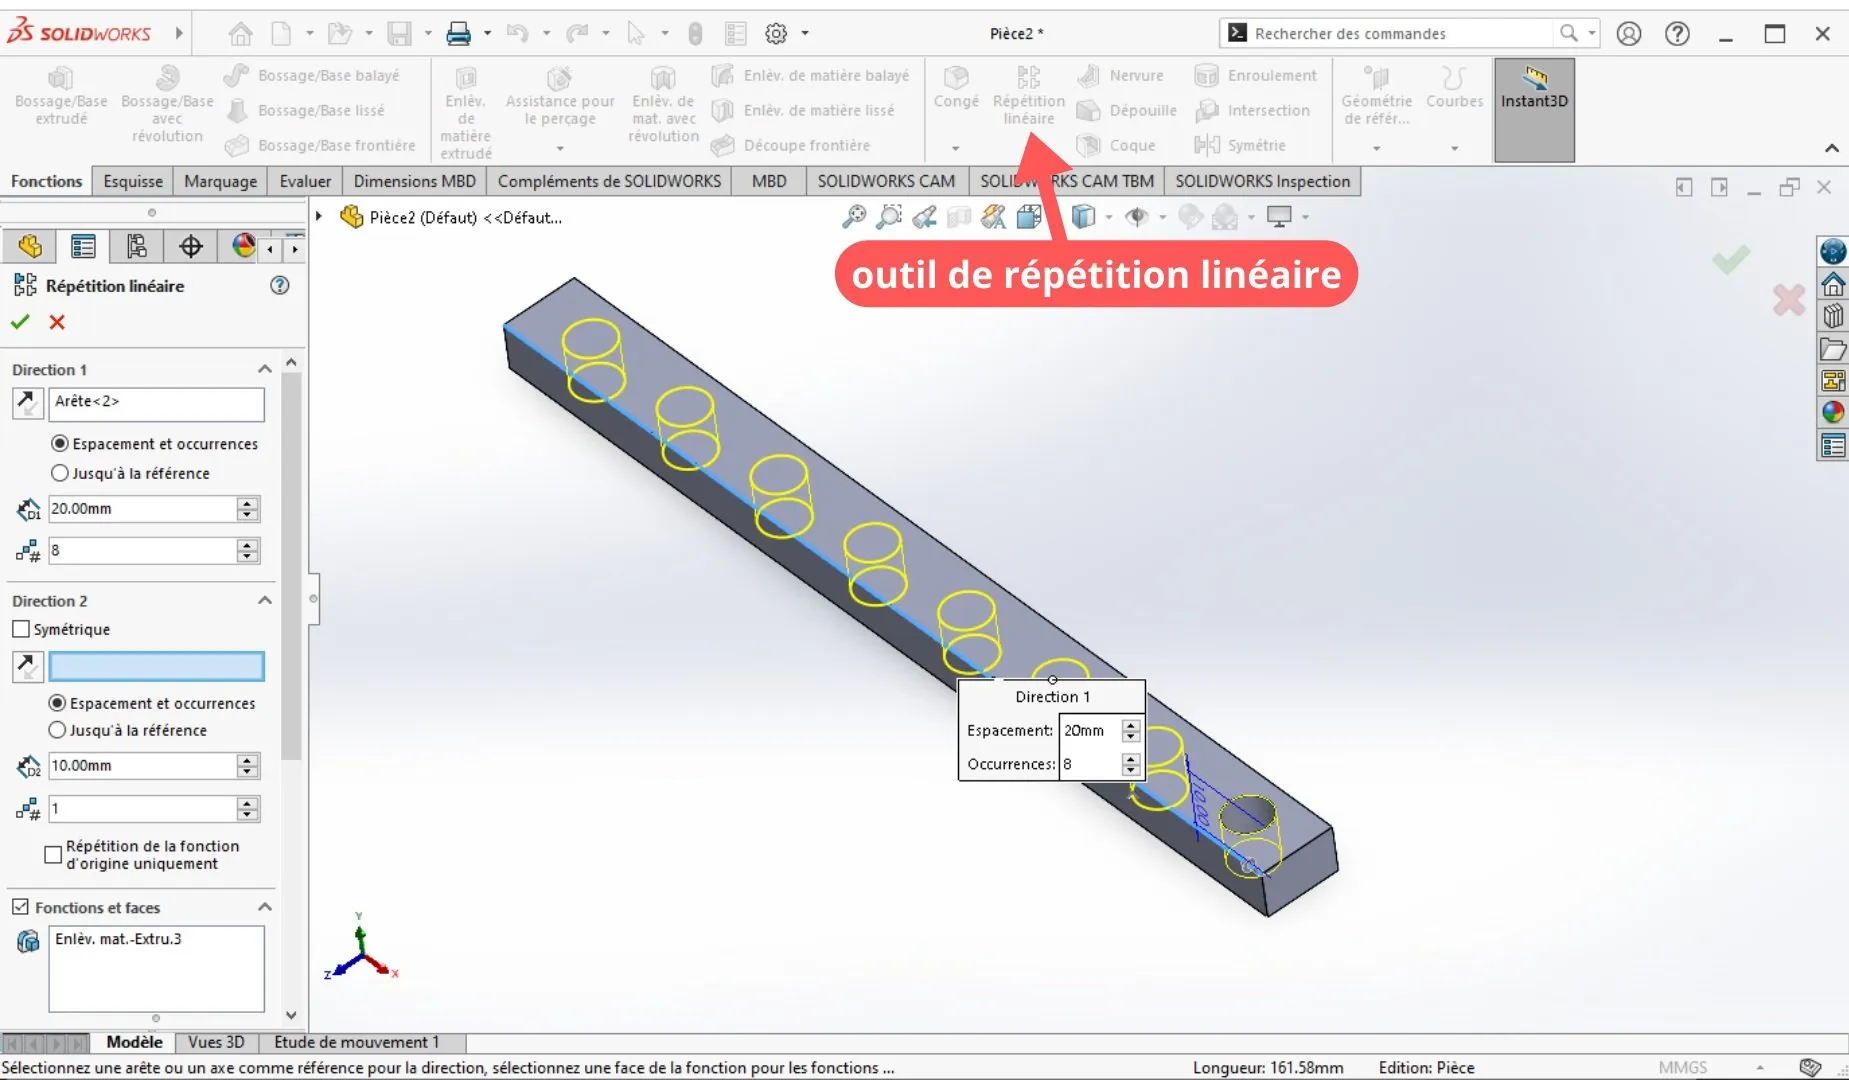Click the reverse direction 1 arrow button
Image resolution: width=1849 pixels, height=1080 pixels.
(27, 403)
